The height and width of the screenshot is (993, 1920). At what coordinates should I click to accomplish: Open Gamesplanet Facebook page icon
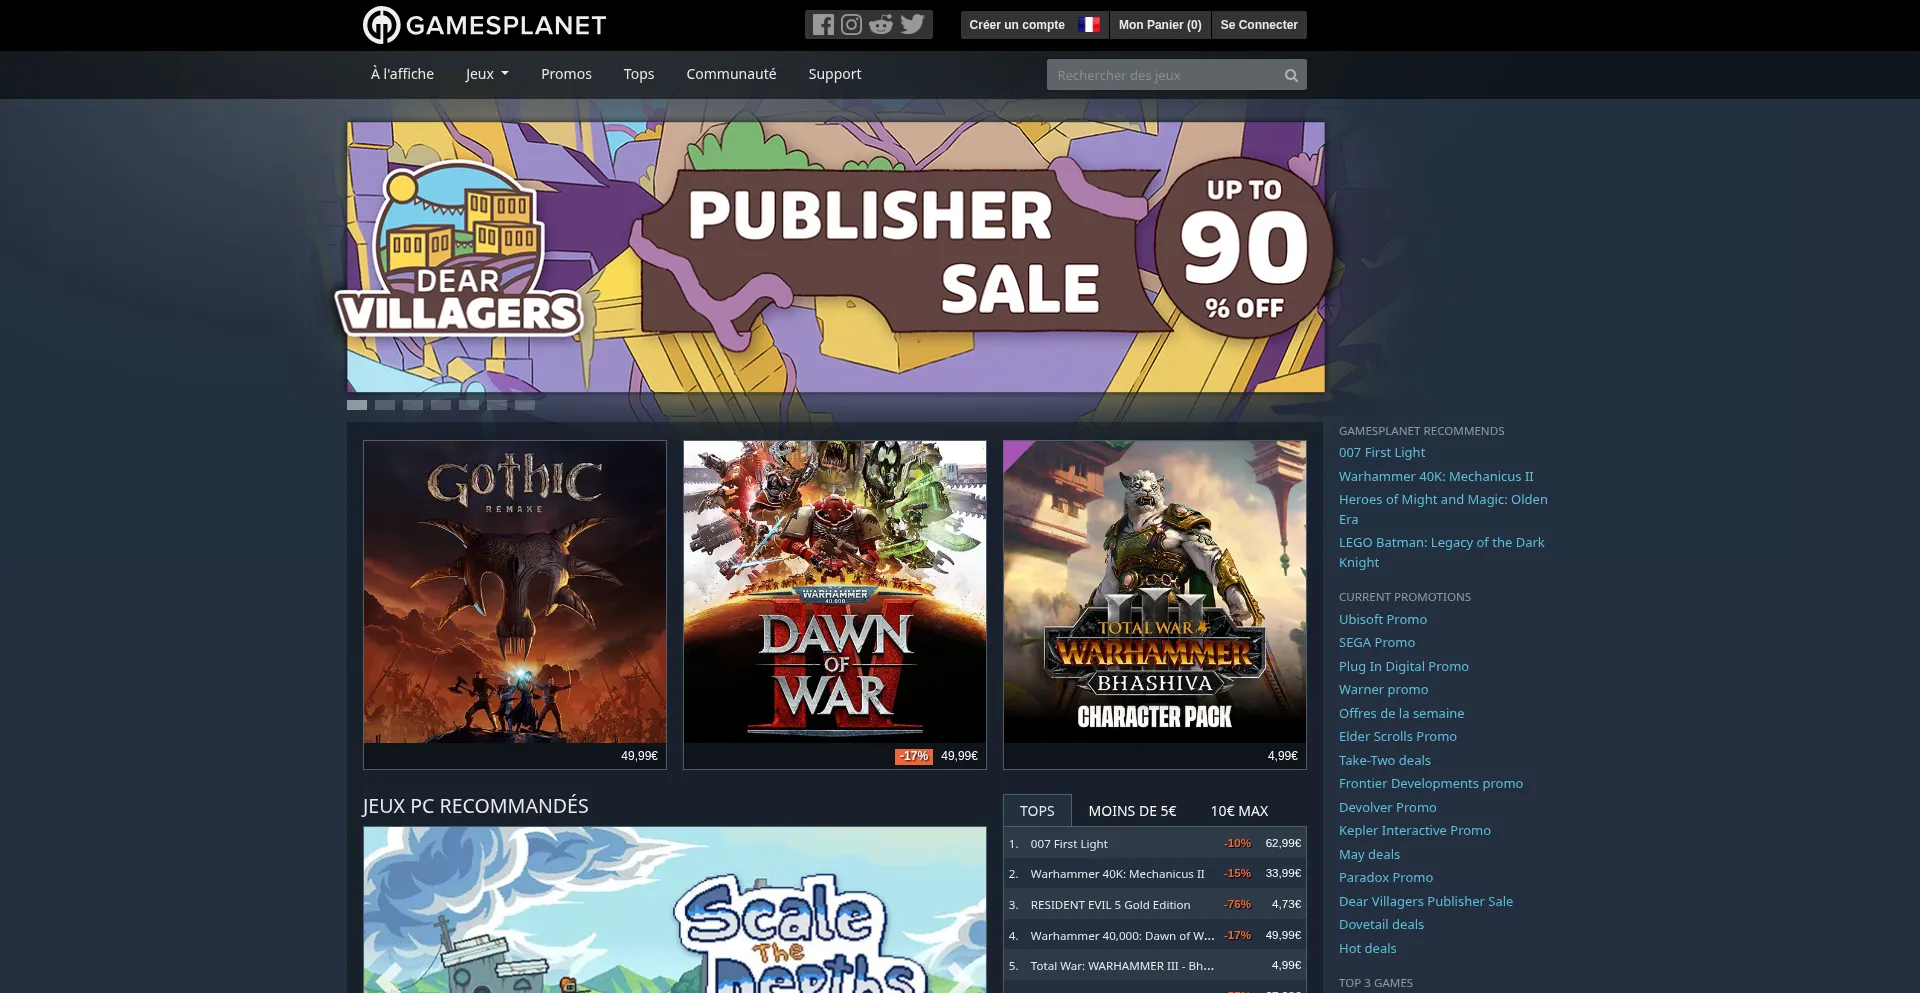pyautogui.click(x=823, y=25)
